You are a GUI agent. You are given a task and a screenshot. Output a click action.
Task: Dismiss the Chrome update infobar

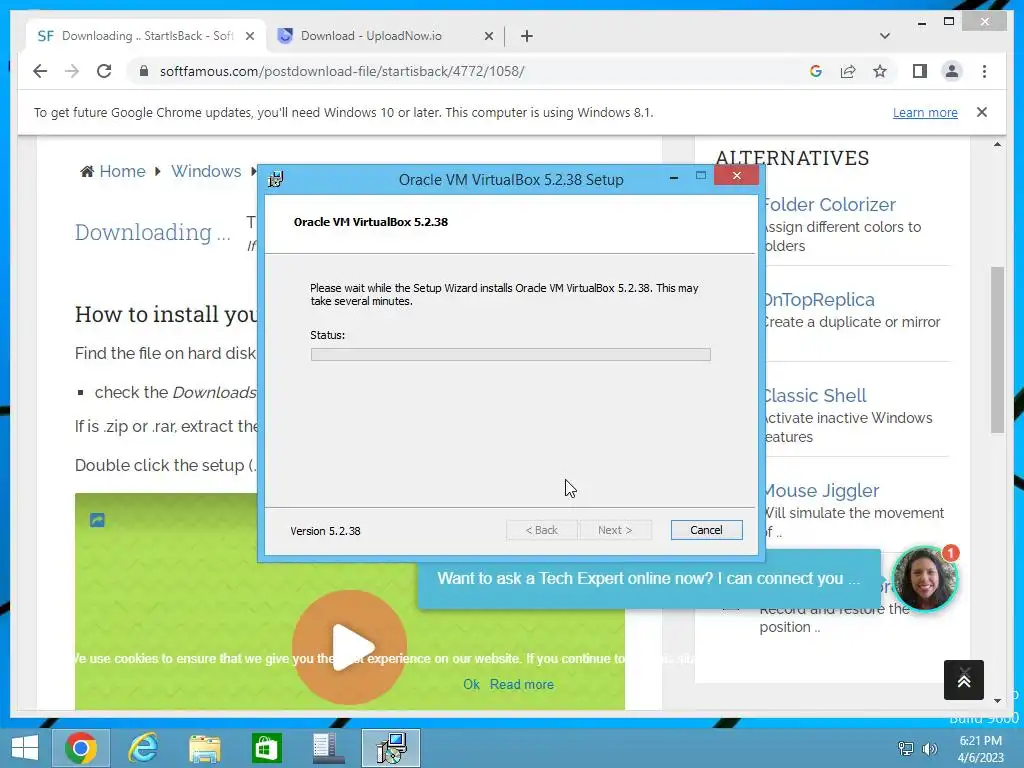[982, 112]
